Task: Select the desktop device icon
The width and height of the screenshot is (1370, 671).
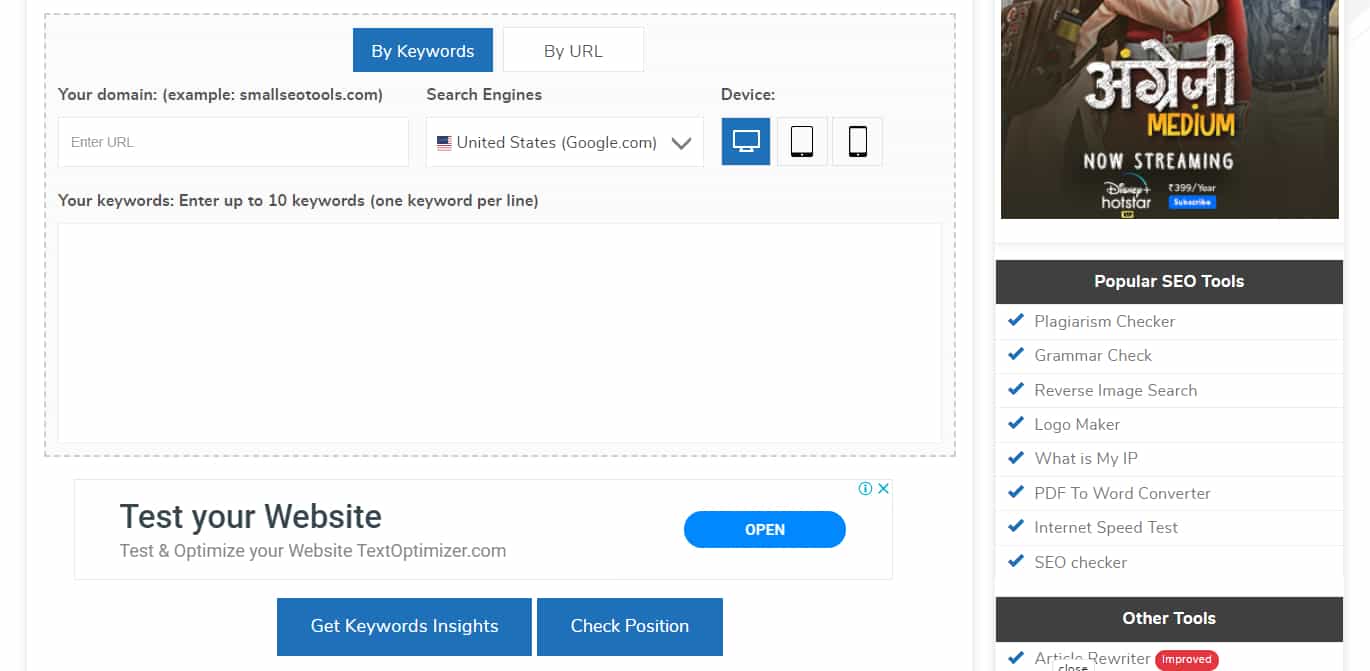Action: pyautogui.click(x=745, y=141)
